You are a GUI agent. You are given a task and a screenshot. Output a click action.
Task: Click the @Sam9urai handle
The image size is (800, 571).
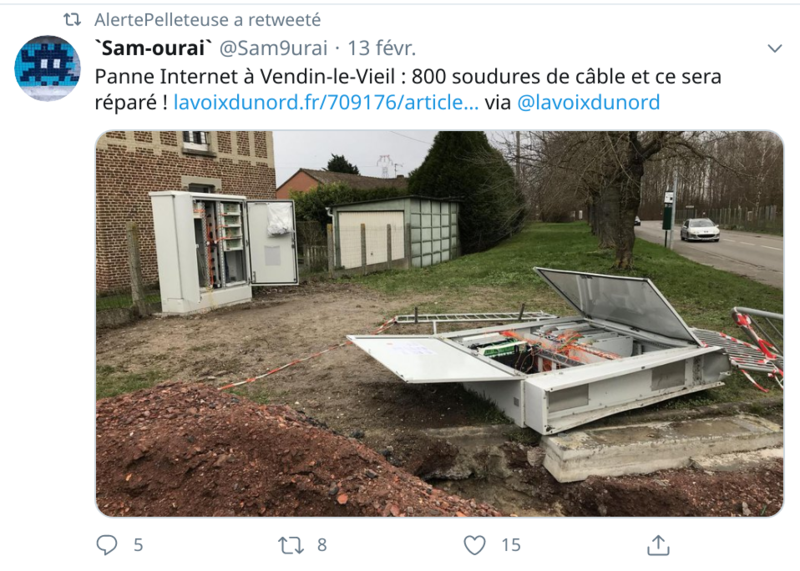pyautogui.click(x=273, y=48)
